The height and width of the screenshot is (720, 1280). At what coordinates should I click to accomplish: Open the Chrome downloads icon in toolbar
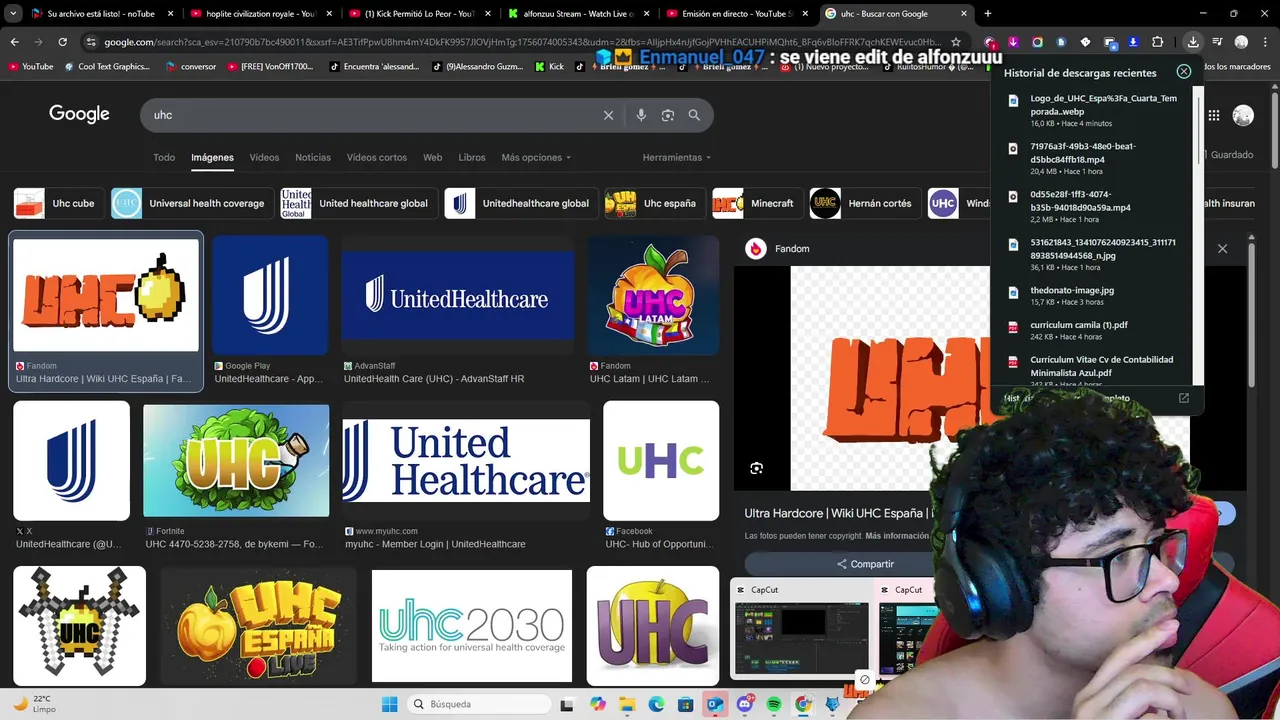[x=1193, y=42]
